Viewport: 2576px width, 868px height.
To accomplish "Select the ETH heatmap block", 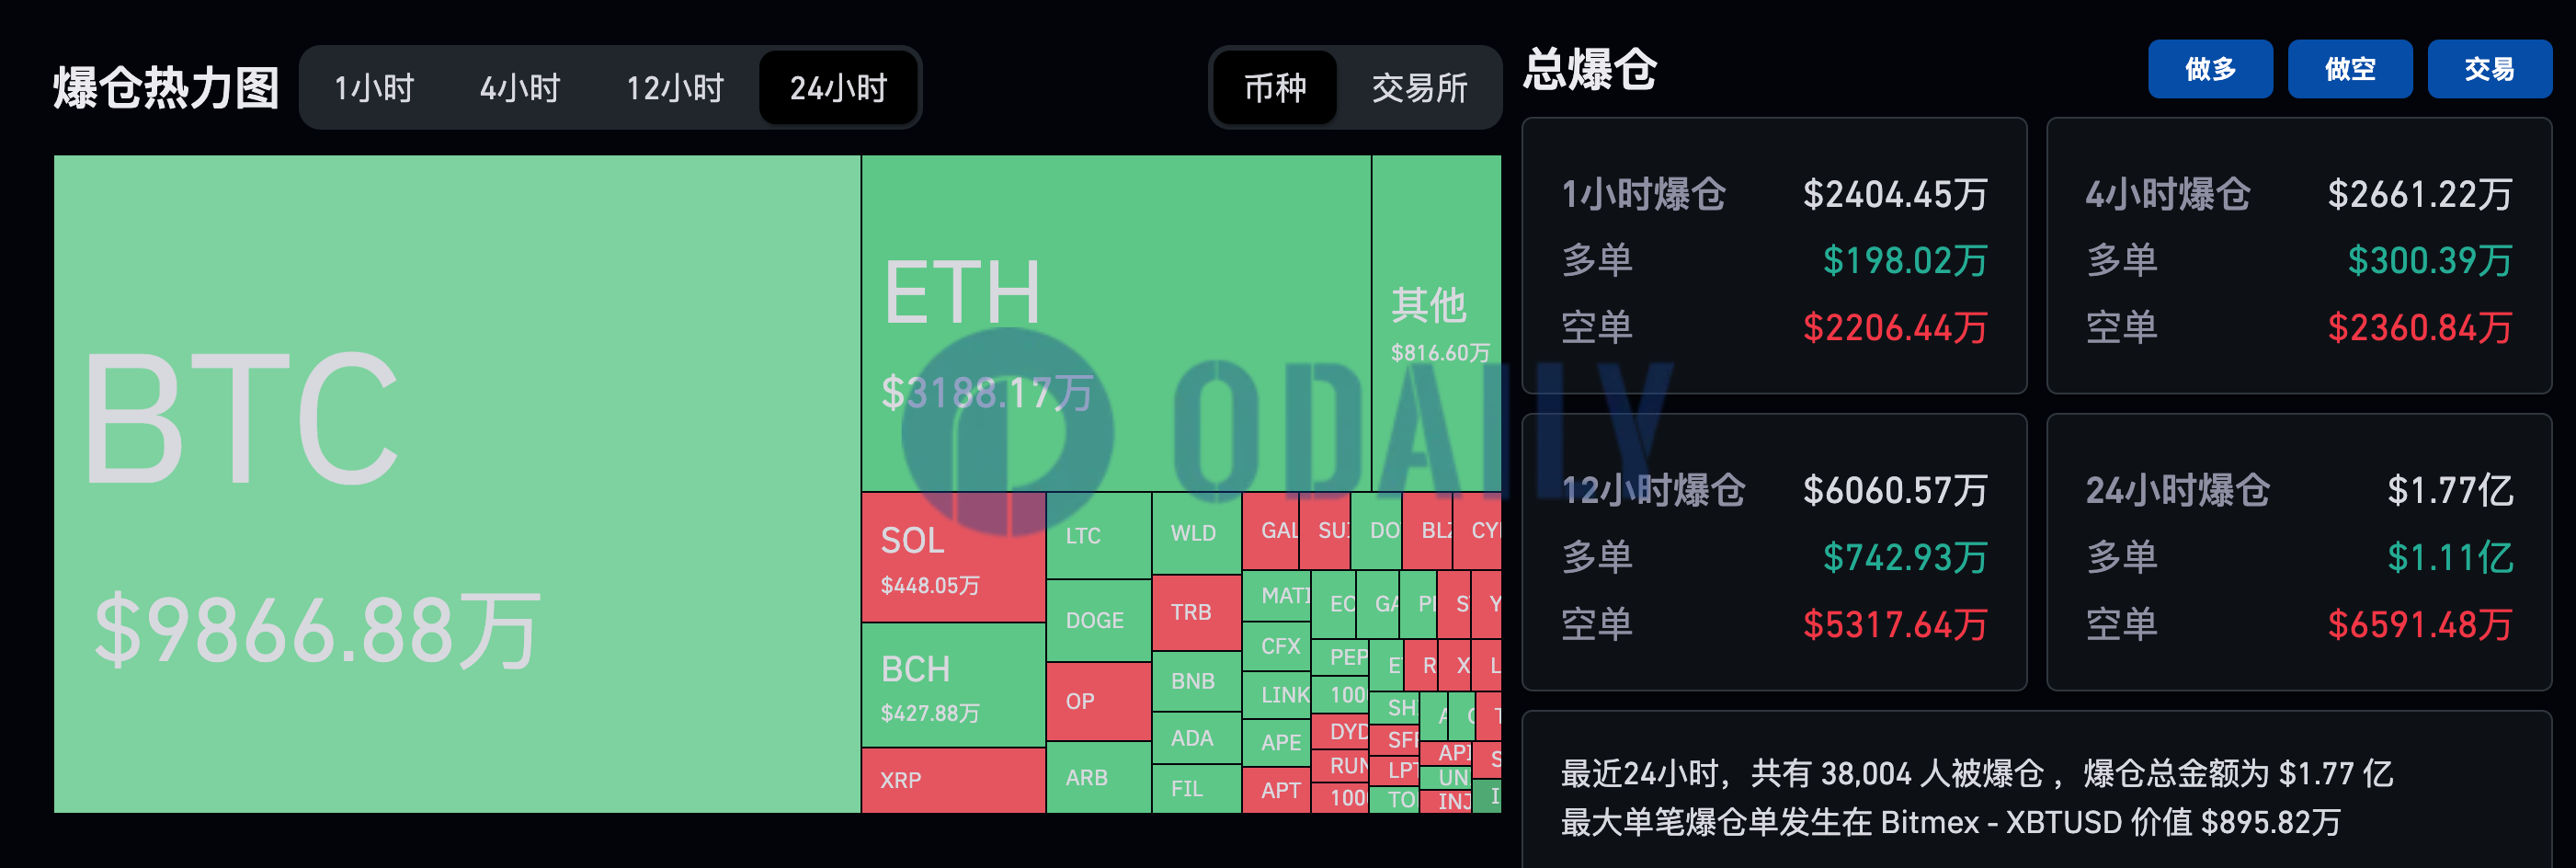I will [1116, 323].
